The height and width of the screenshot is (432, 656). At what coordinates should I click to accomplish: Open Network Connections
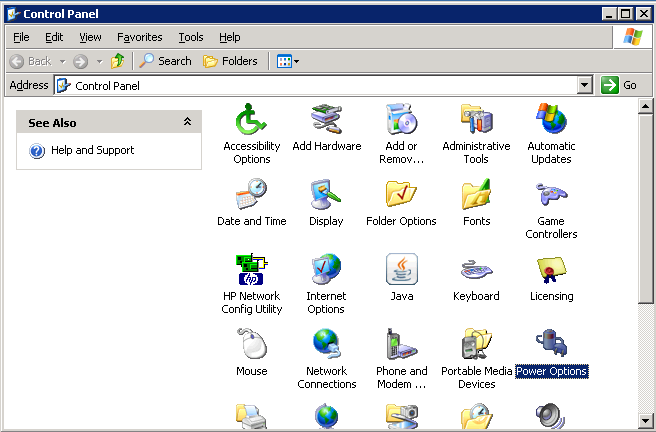click(x=326, y=347)
